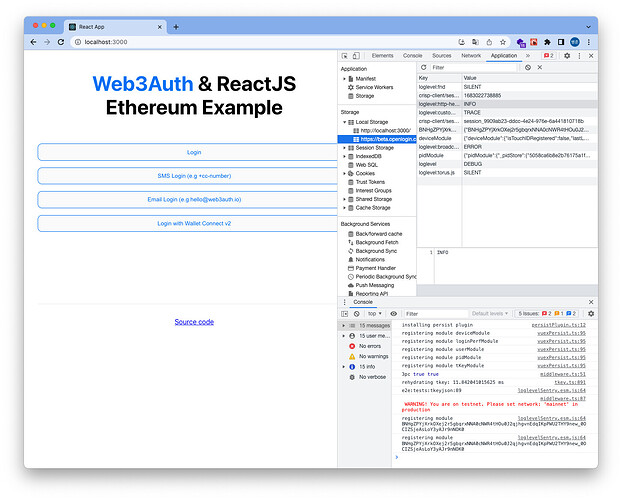Click the Login button
The image size is (622, 500).
[187, 152]
